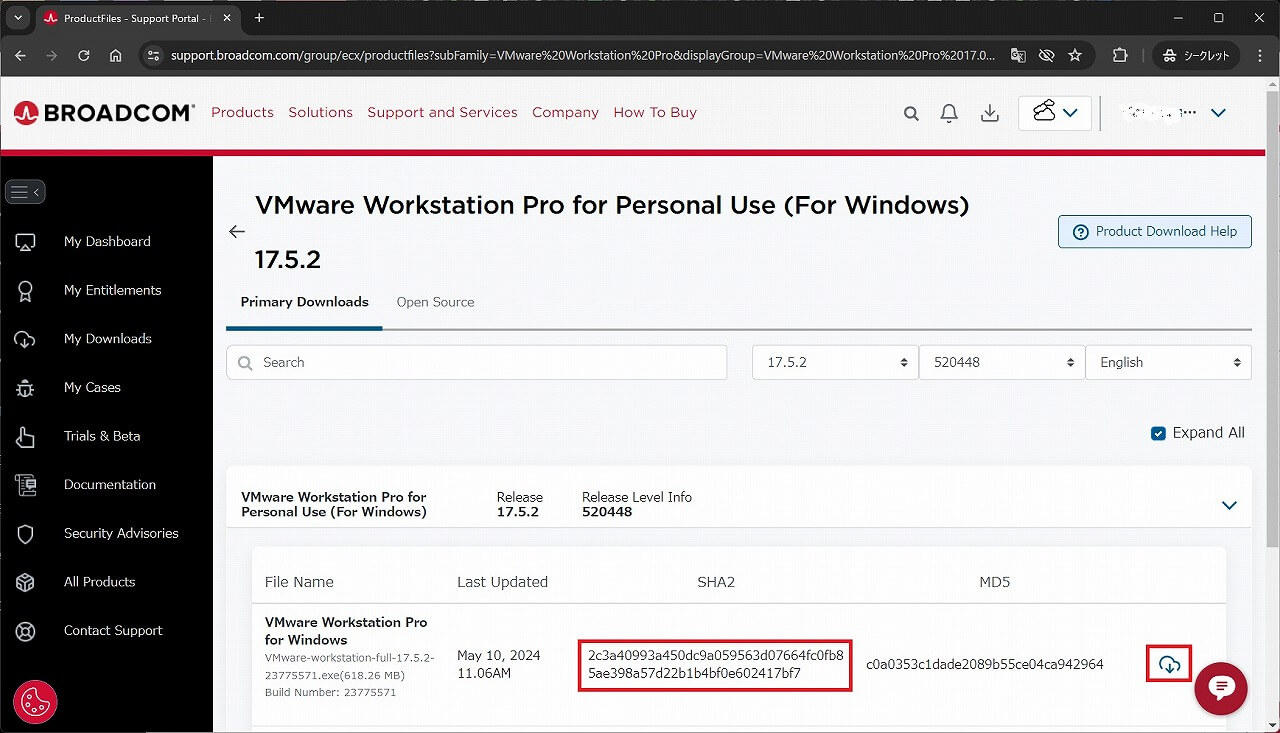1280x733 pixels.
Task: Switch to the Primary Downloads tab
Action: click(x=304, y=302)
